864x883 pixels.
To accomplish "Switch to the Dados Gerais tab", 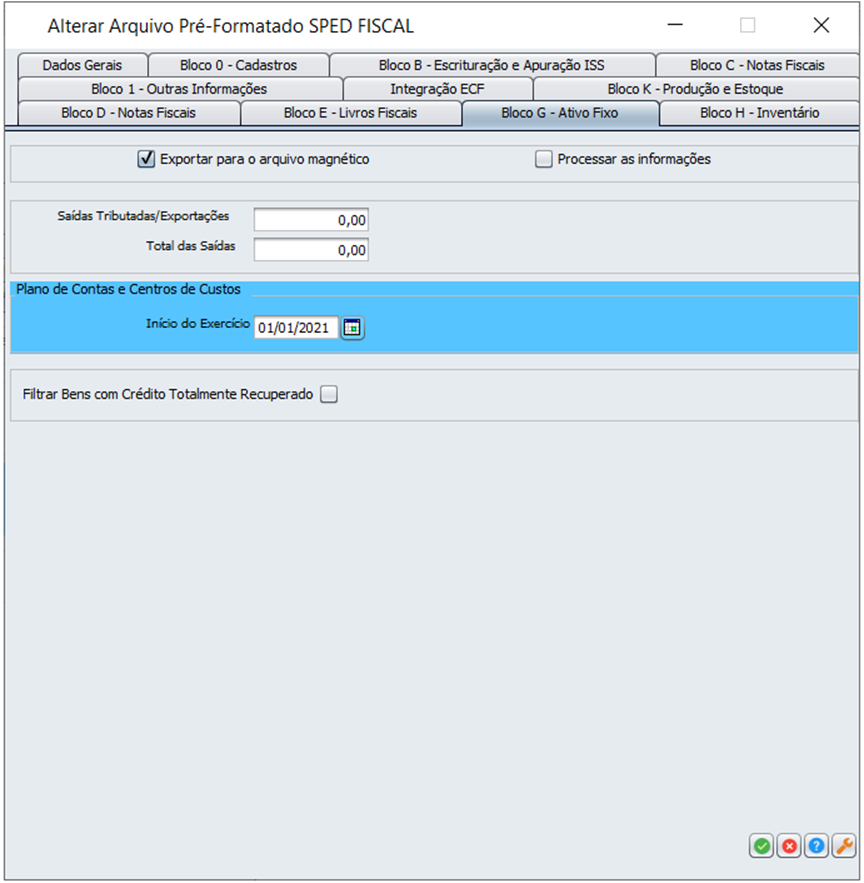I will tap(82, 65).
